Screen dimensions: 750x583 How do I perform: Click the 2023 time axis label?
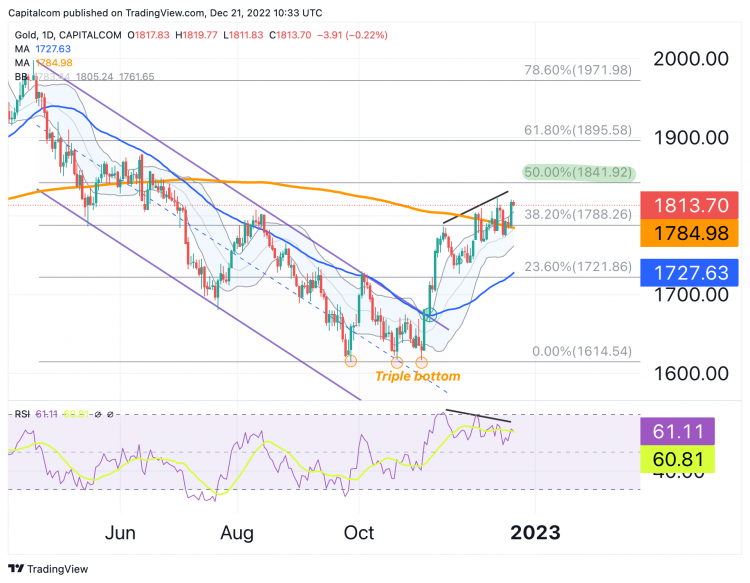[x=535, y=533]
